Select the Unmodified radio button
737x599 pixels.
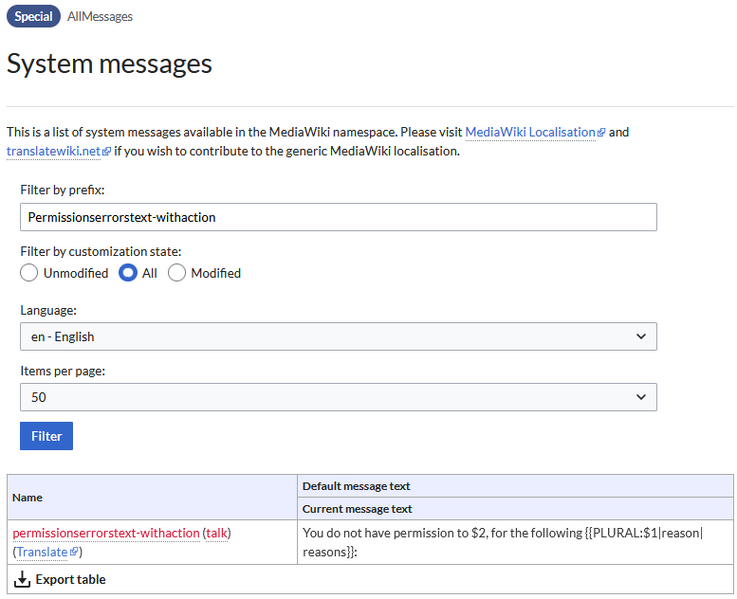click(x=30, y=273)
